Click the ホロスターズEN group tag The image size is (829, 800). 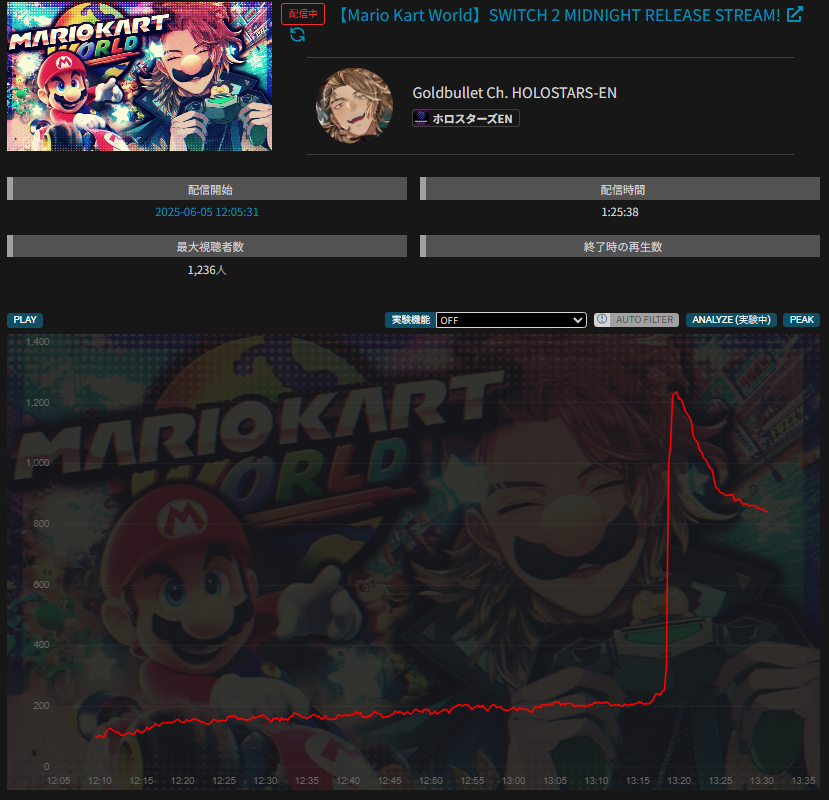coord(466,118)
